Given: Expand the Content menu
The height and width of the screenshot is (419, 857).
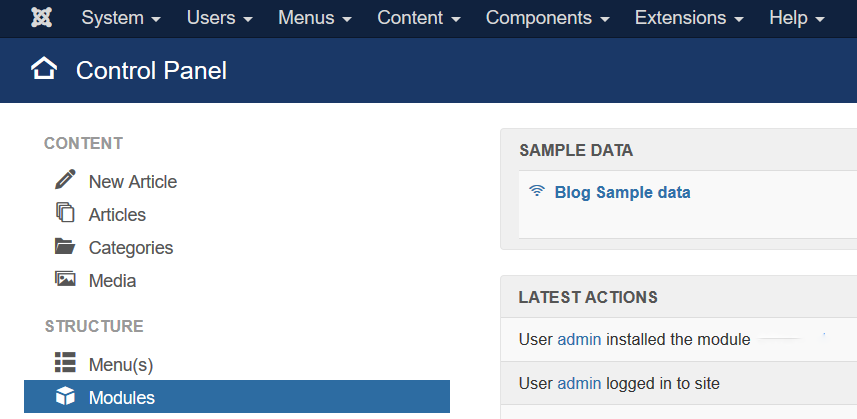Looking at the screenshot, I should (418, 18).
